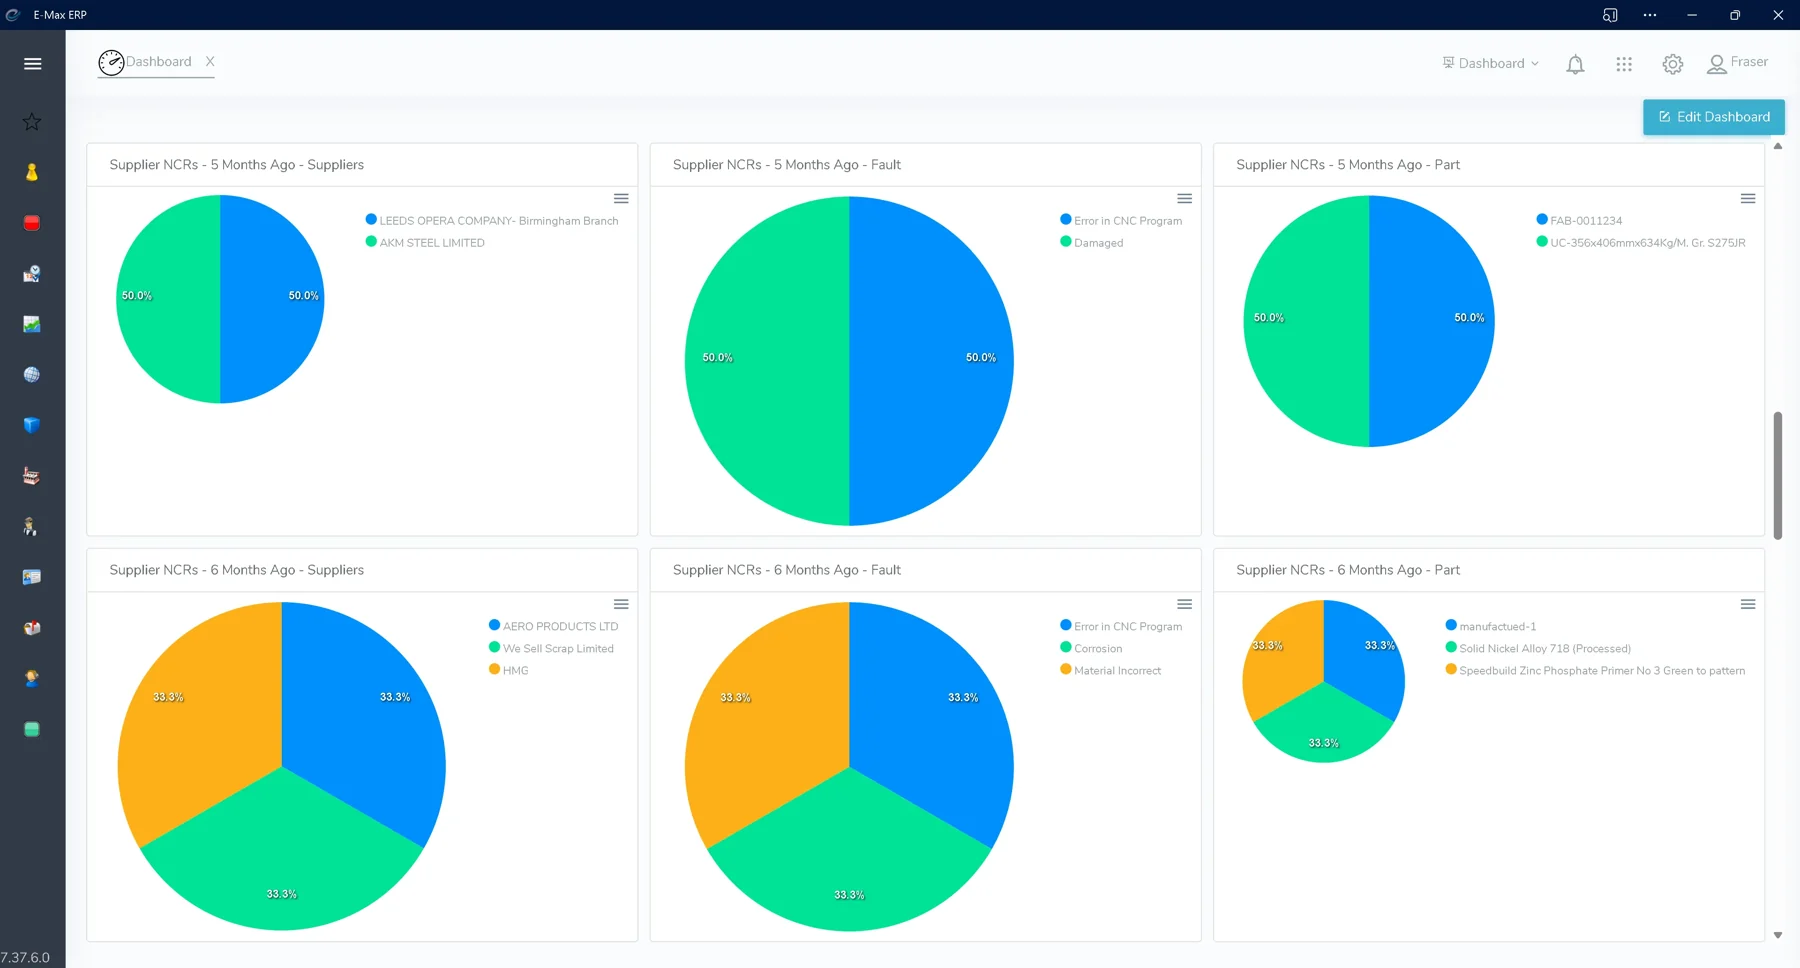1800x968 pixels.
Task: Toggle We Sell Scrap Limited legend series
Action: (x=551, y=649)
